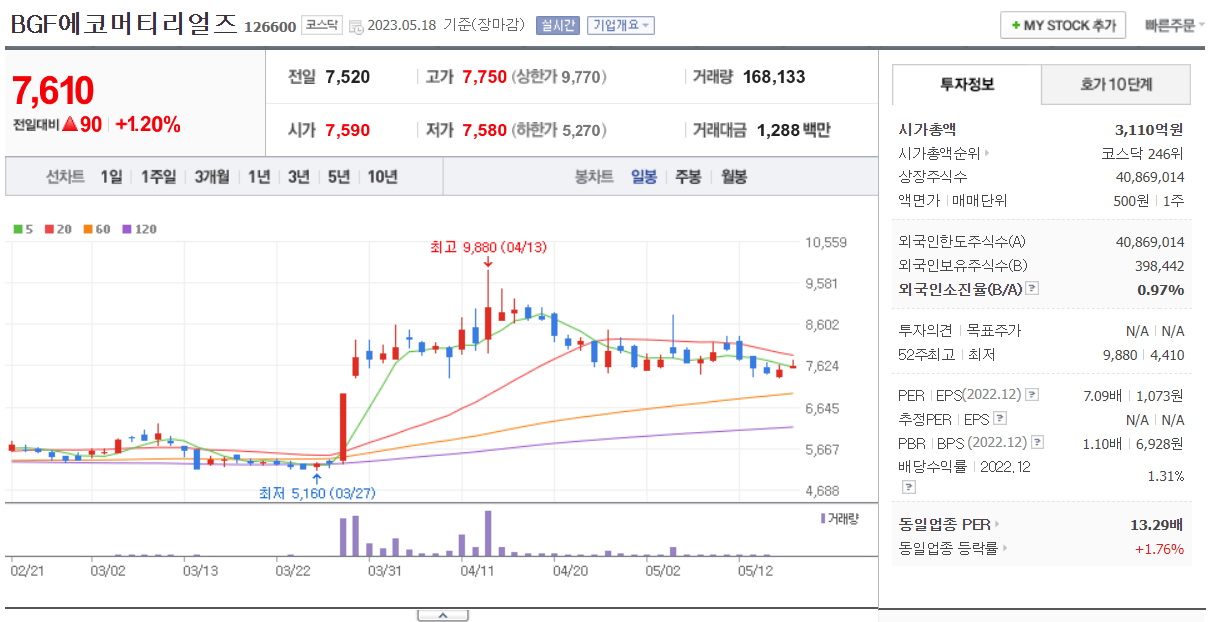Click the green 5-day moving average legend

[23, 229]
